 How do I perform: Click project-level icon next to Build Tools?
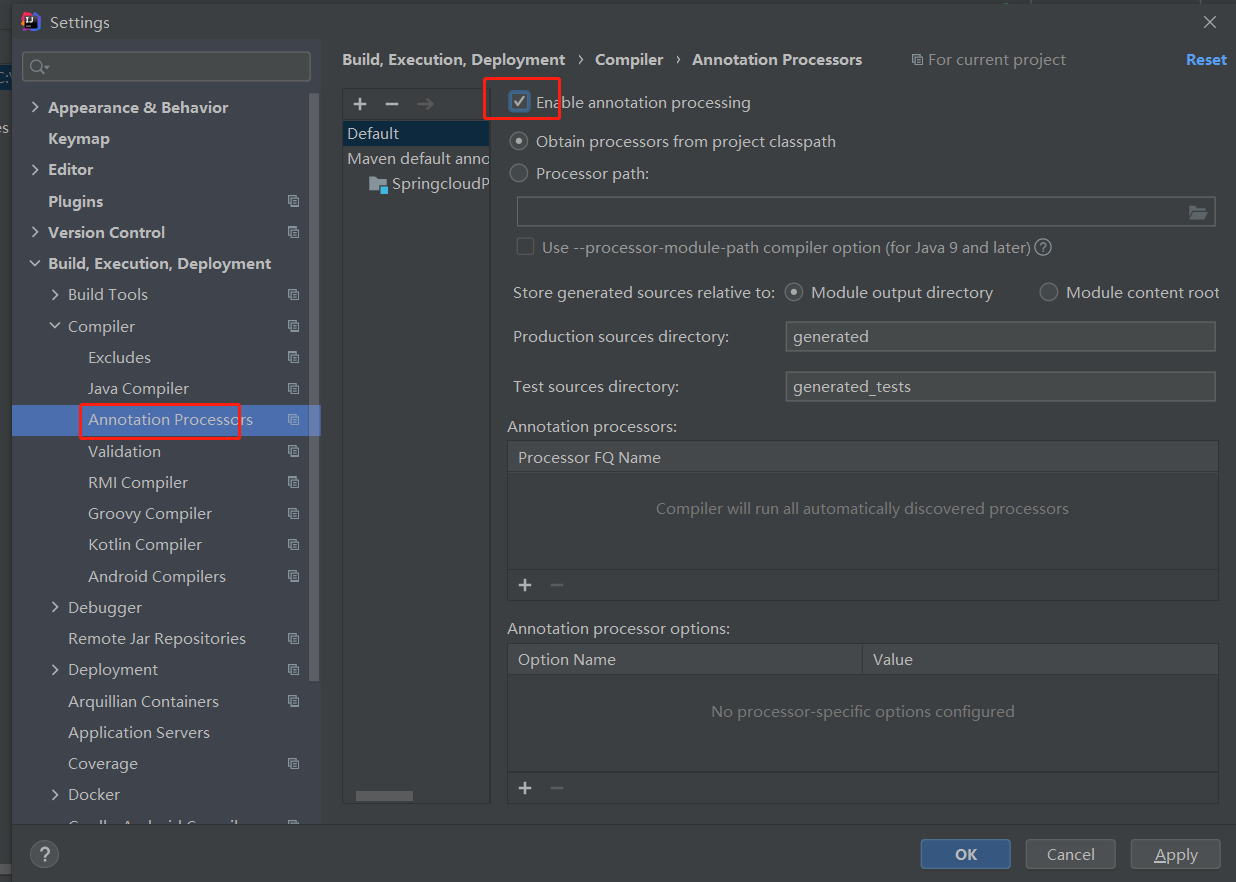point(293,294)
